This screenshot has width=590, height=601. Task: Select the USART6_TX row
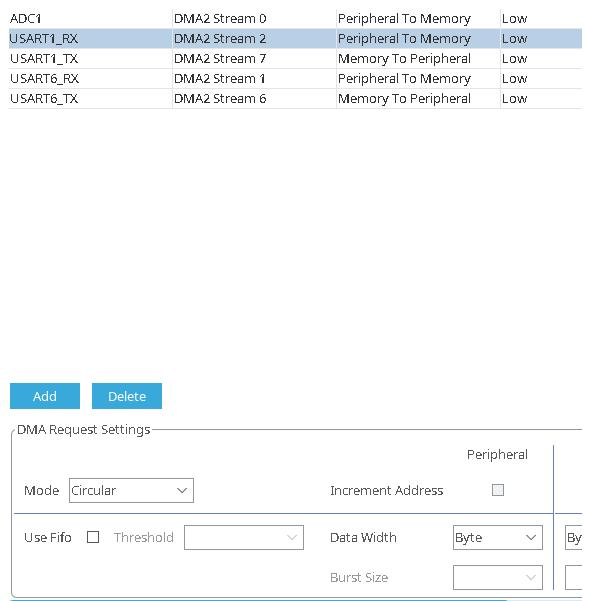coord(295,98)
